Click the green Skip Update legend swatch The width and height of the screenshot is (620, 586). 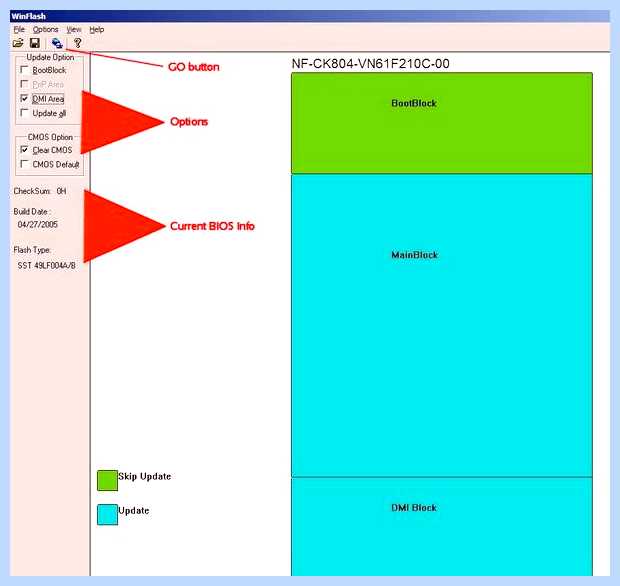tap(108, 480)
